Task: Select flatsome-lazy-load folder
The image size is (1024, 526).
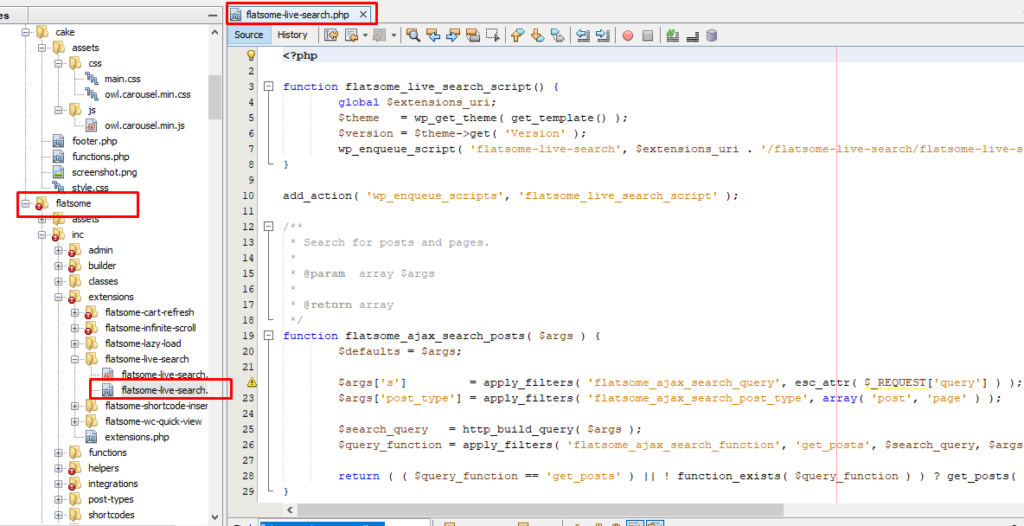Action: point(143,343)
